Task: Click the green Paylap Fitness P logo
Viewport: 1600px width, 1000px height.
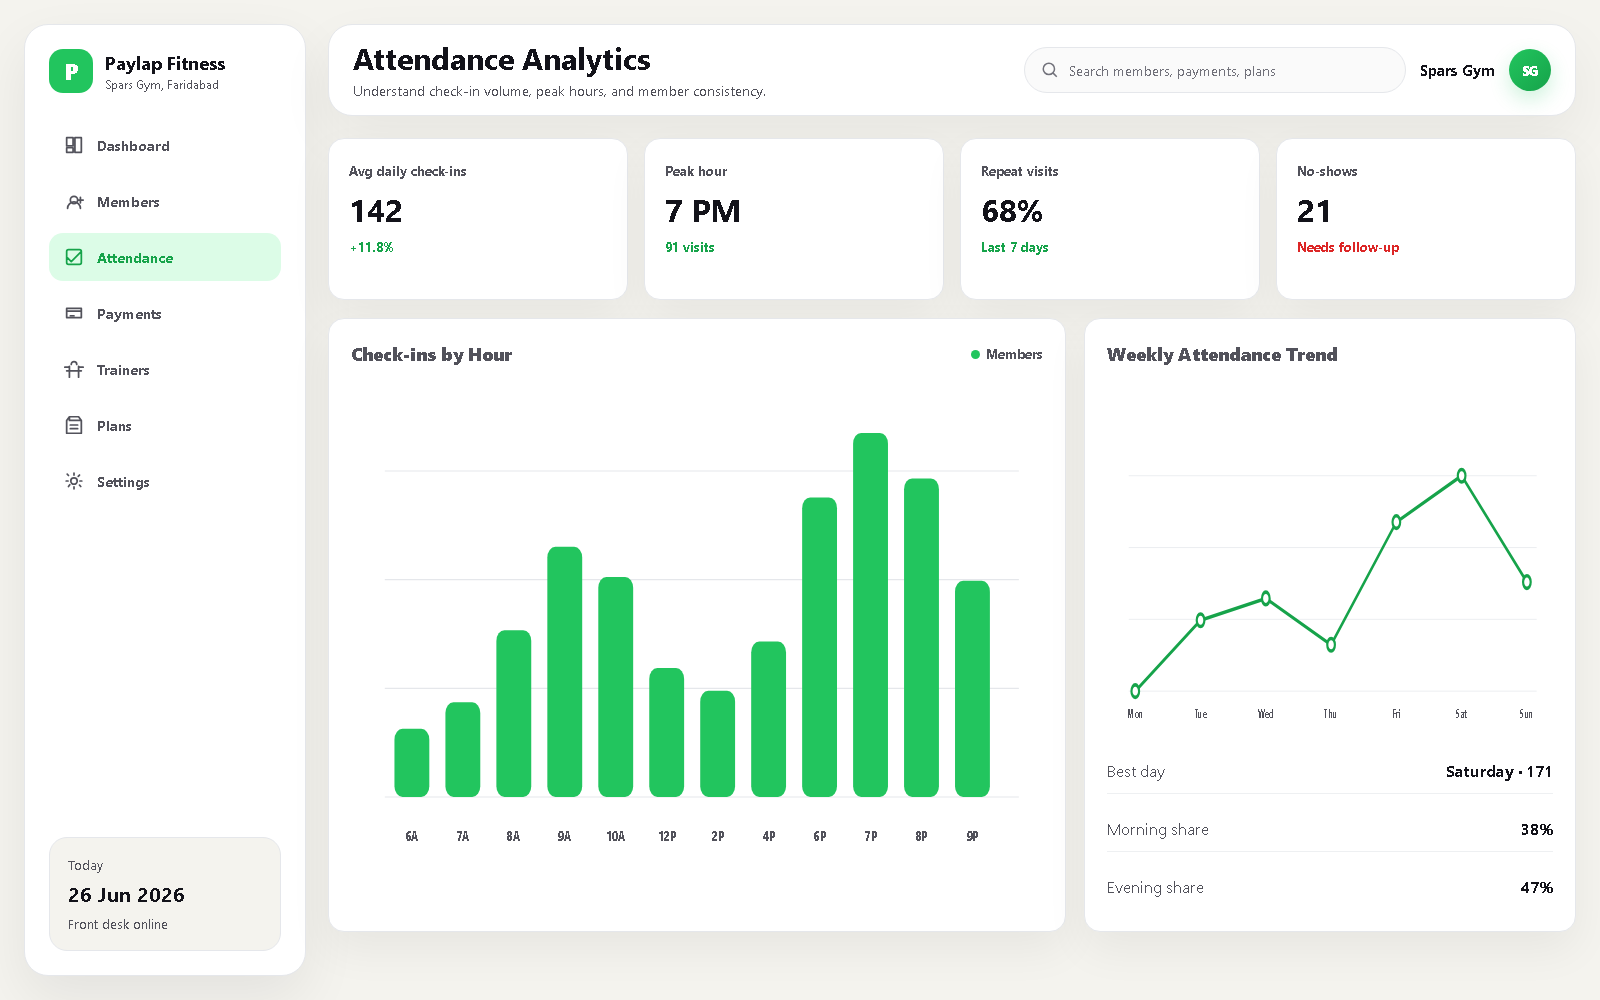Action: (71, 71)
